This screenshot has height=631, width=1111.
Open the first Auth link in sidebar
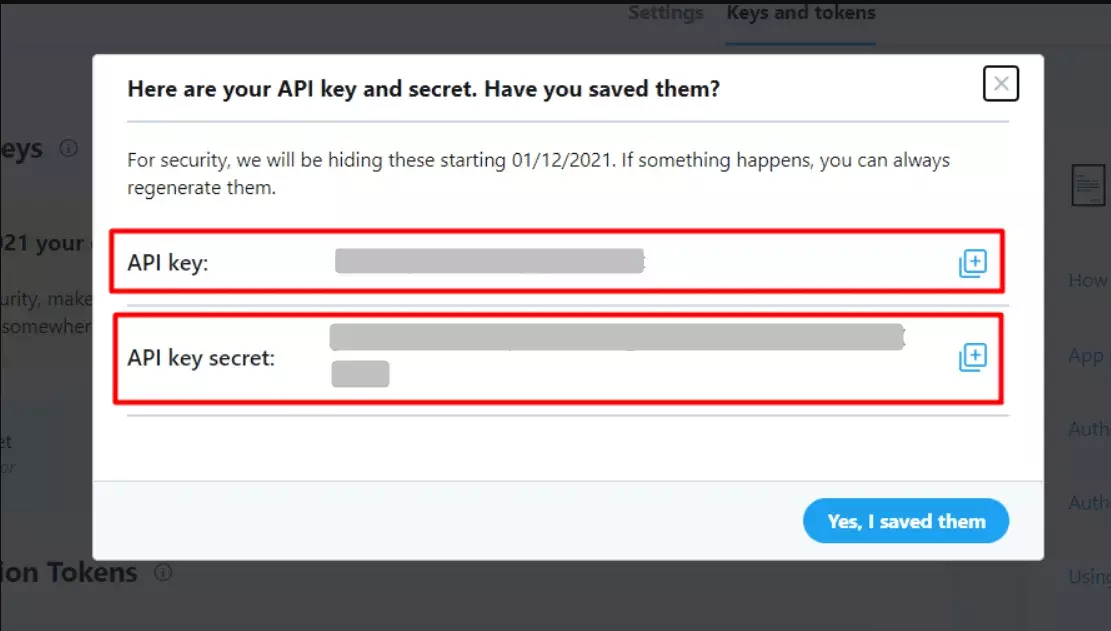(x=1088, y=428)
